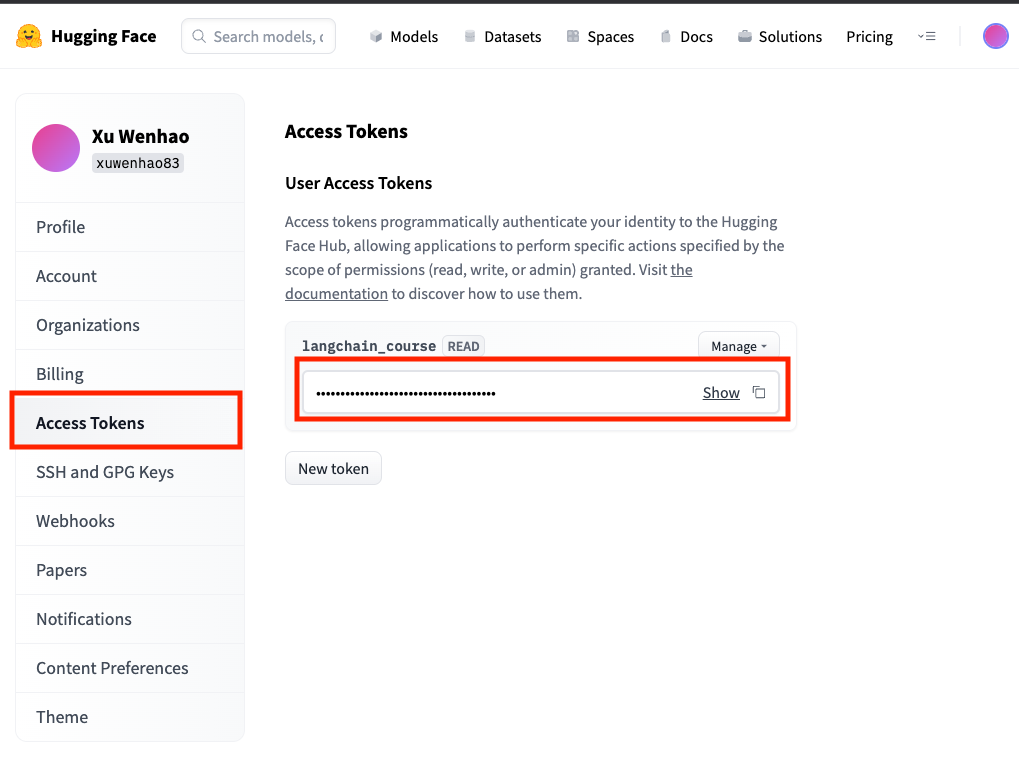Open the user avatar in top navbar
The width and height of the screenshot is (1019, 766).
[x=995, y=37]
